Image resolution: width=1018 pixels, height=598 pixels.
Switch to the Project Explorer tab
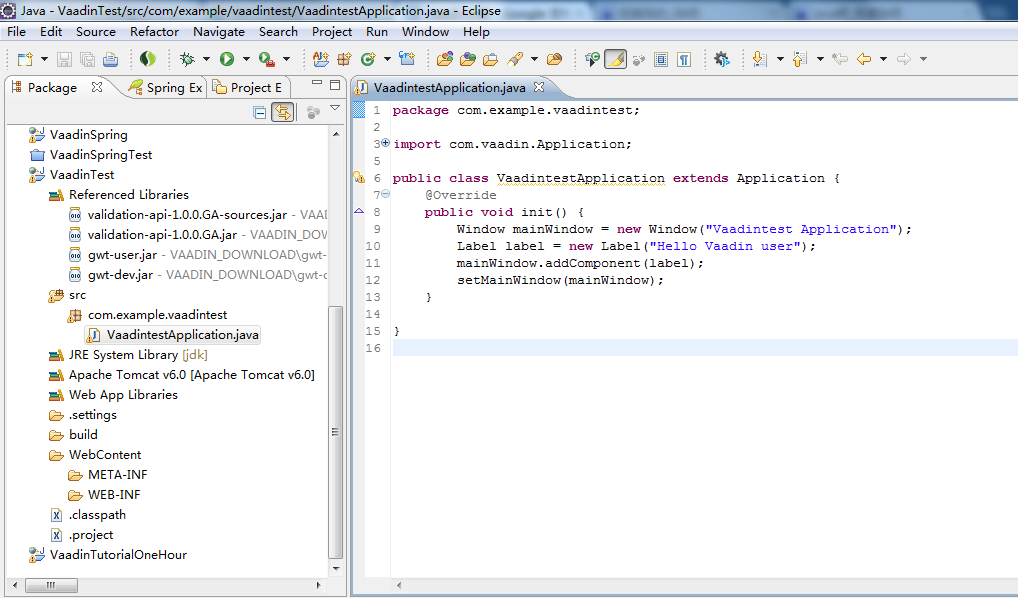coord(247,88)
